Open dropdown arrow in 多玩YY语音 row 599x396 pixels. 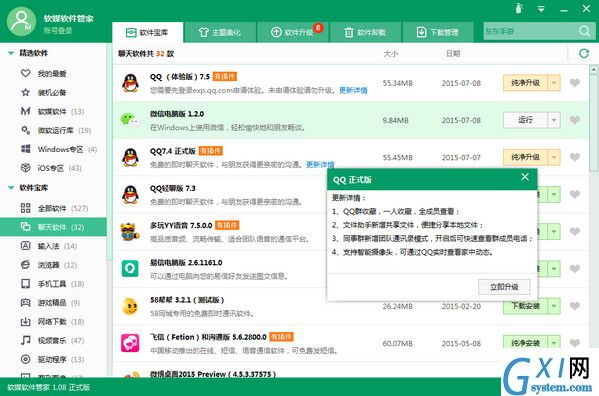(554, 231)
